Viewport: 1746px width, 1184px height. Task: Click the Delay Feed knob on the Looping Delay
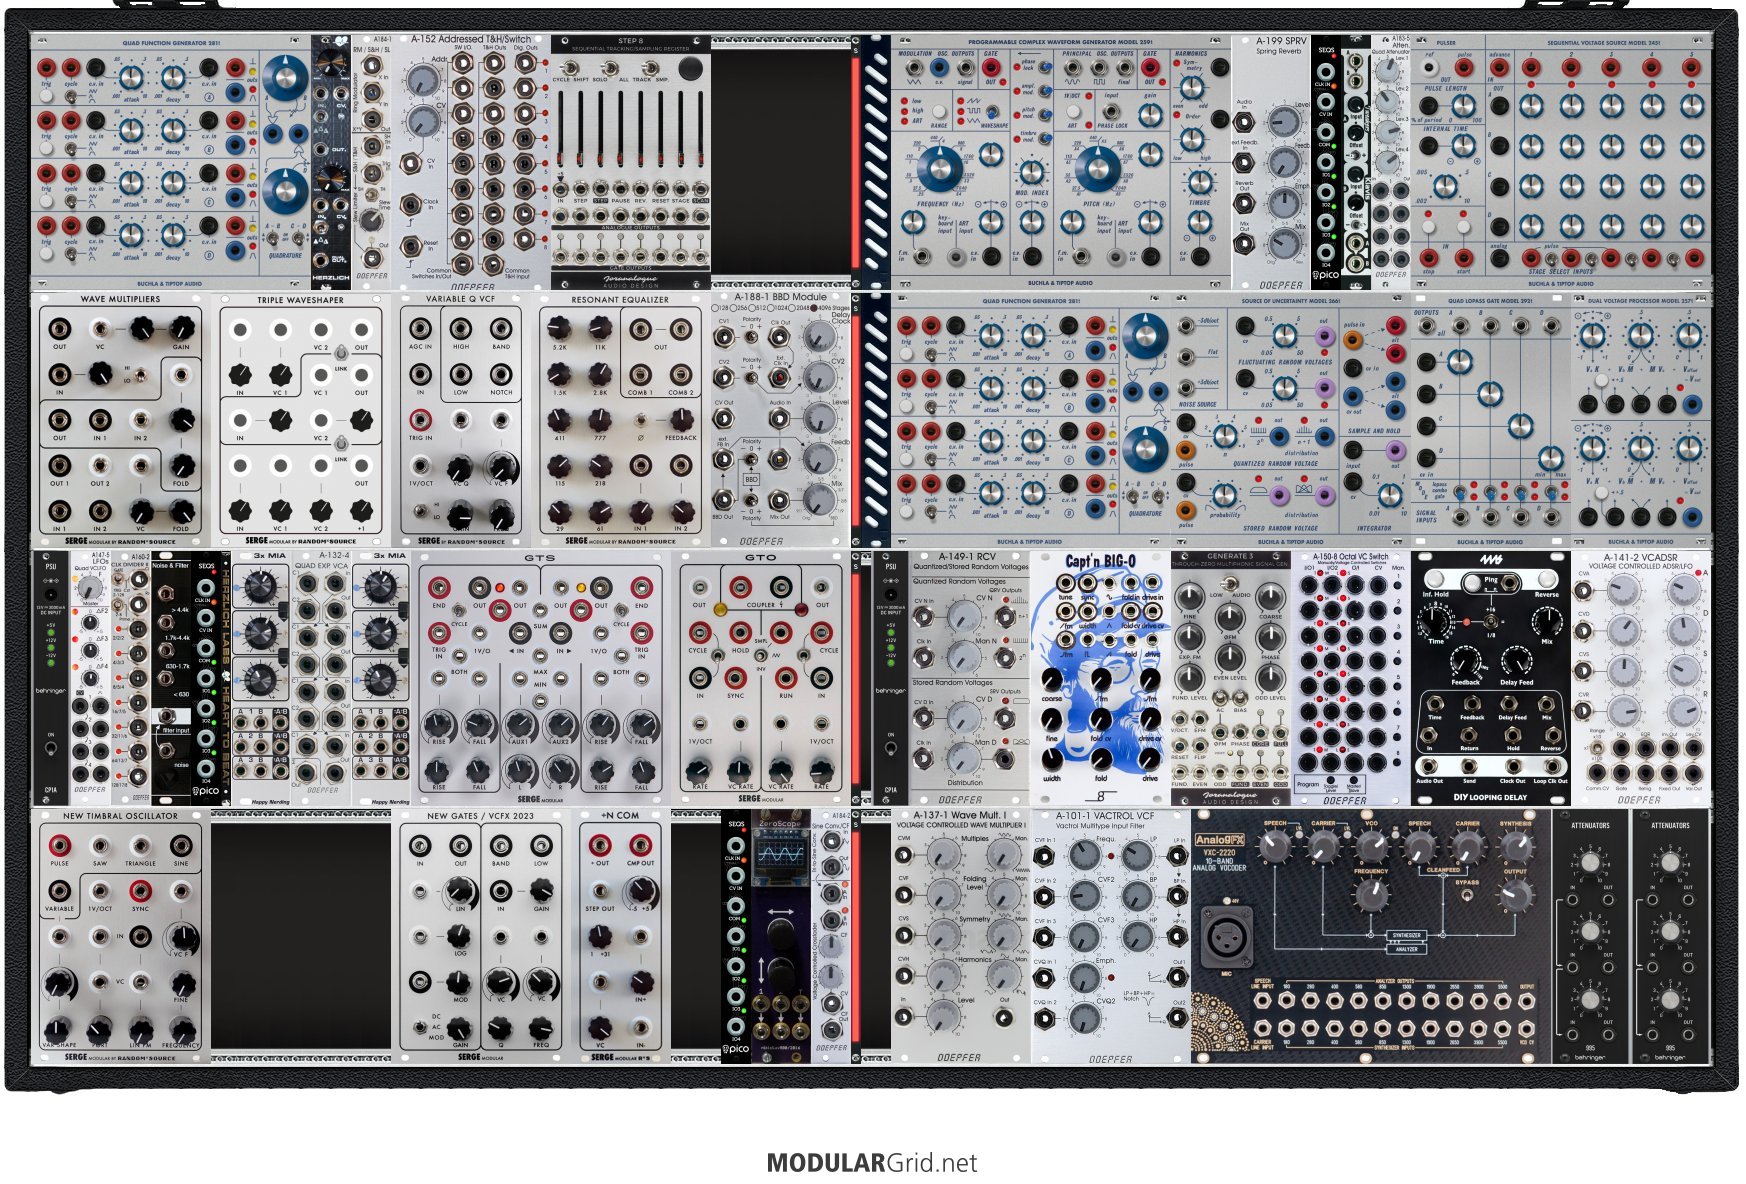1516,662
